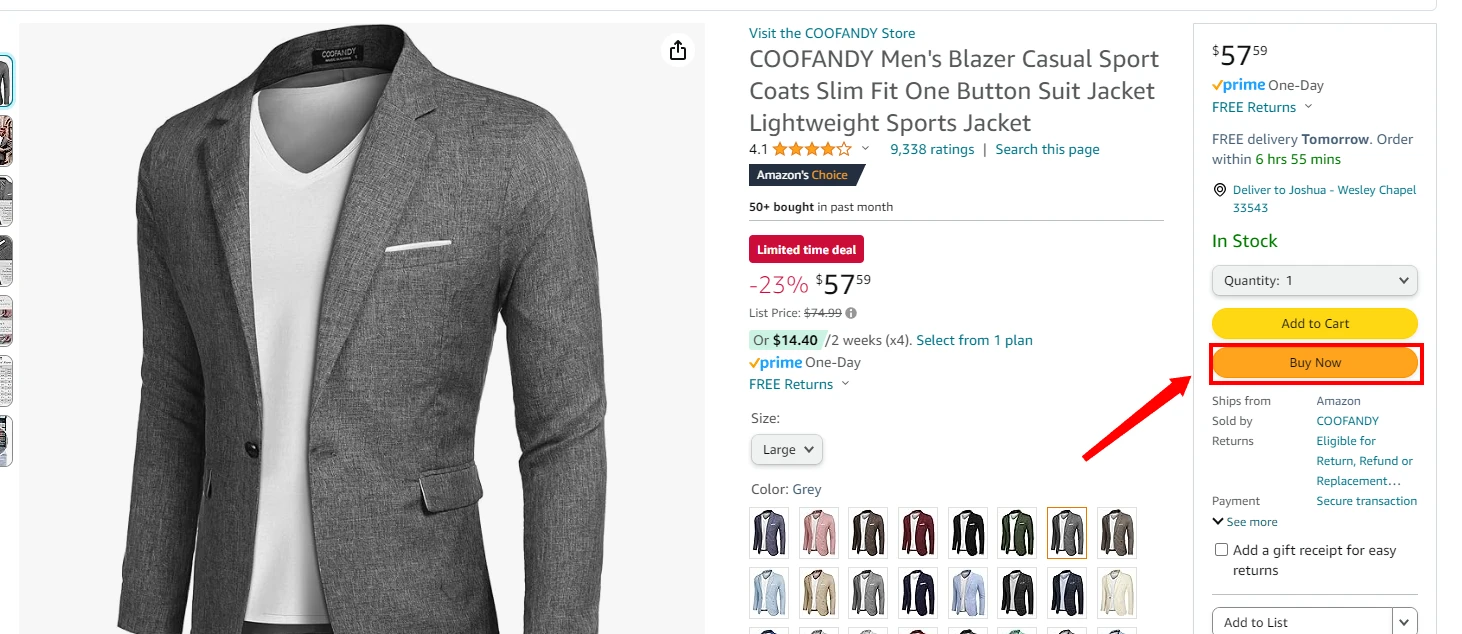The height and width of the screenshot is (634, 1462).
Task: Open the Quantity dropdown
Action: tap(1315, 281)
